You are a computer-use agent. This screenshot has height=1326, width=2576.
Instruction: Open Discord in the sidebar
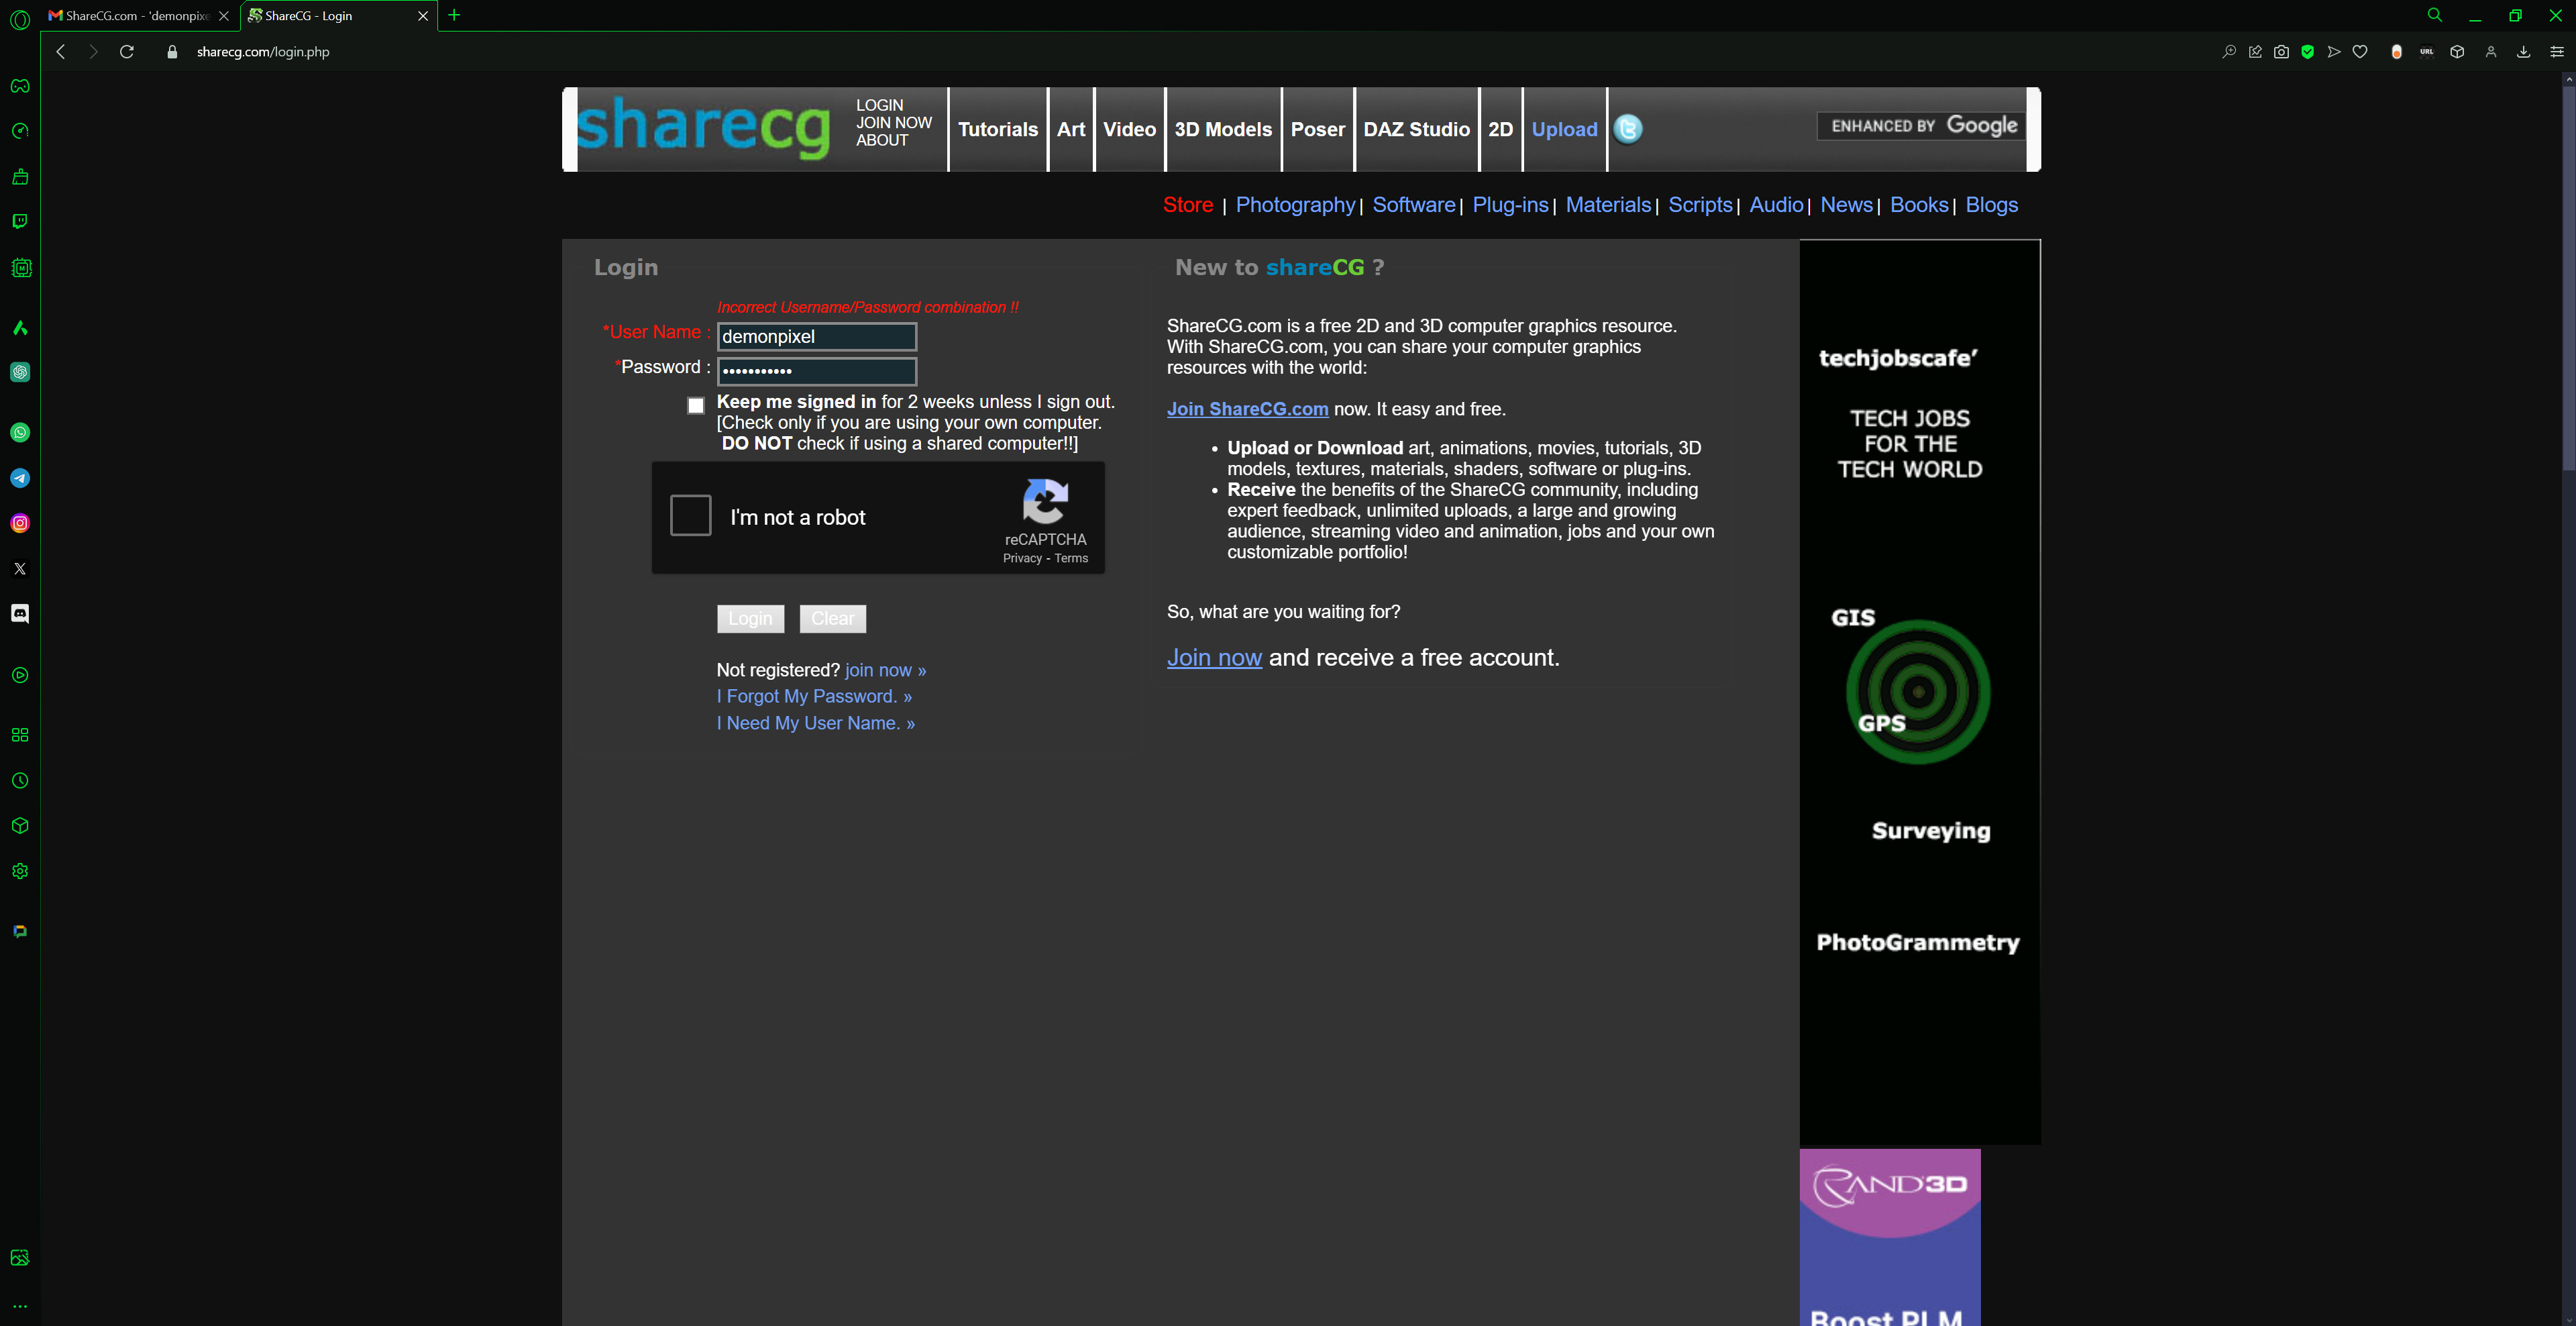tap(20, 613)
